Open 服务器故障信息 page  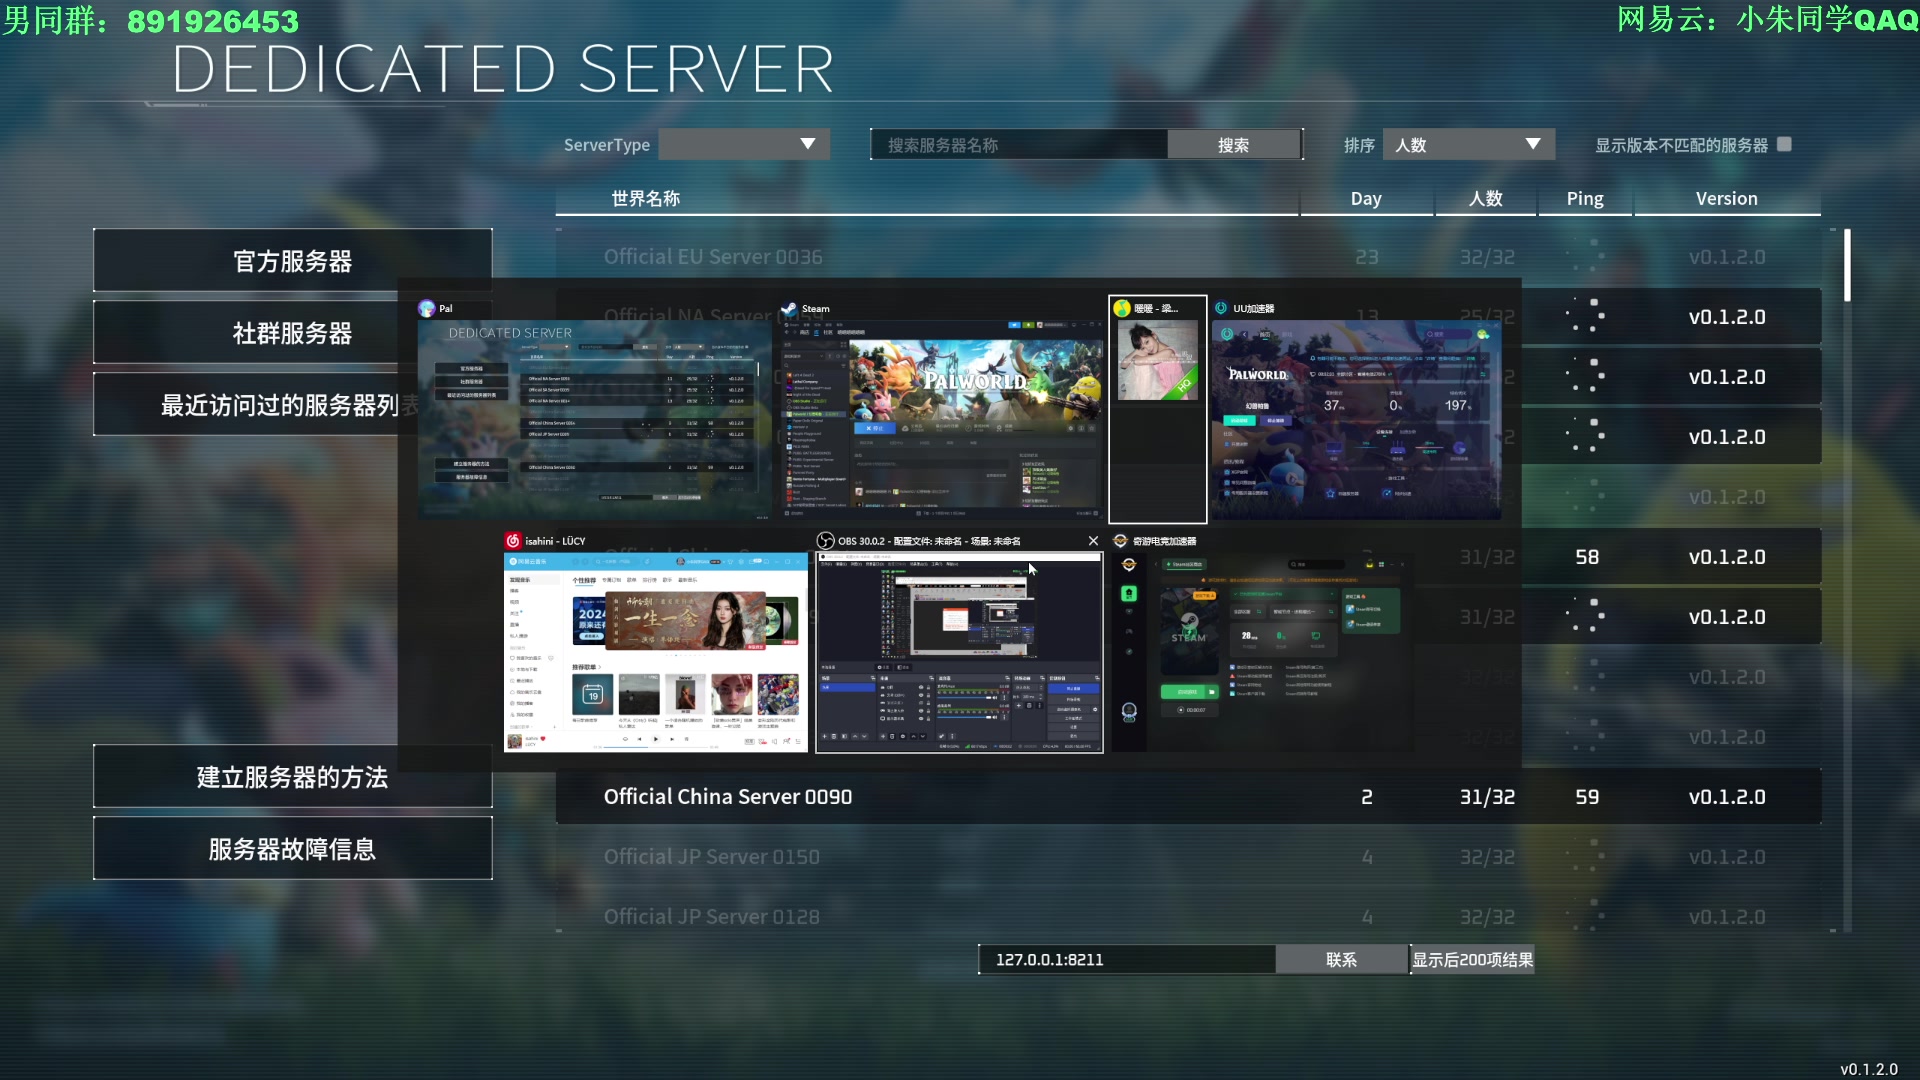tap(293, 849)
